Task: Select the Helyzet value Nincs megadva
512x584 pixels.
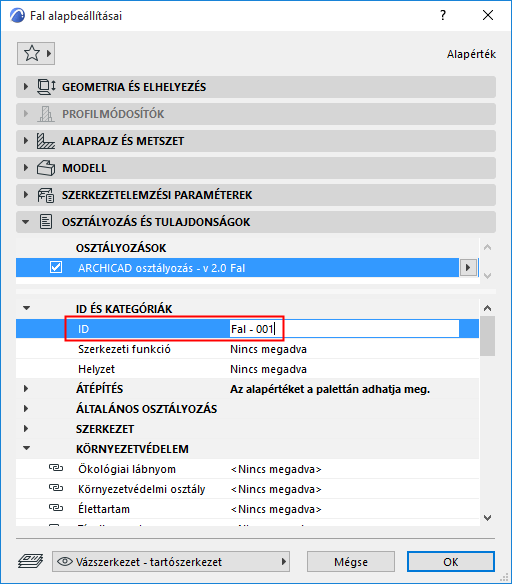Action: (268, 369)
